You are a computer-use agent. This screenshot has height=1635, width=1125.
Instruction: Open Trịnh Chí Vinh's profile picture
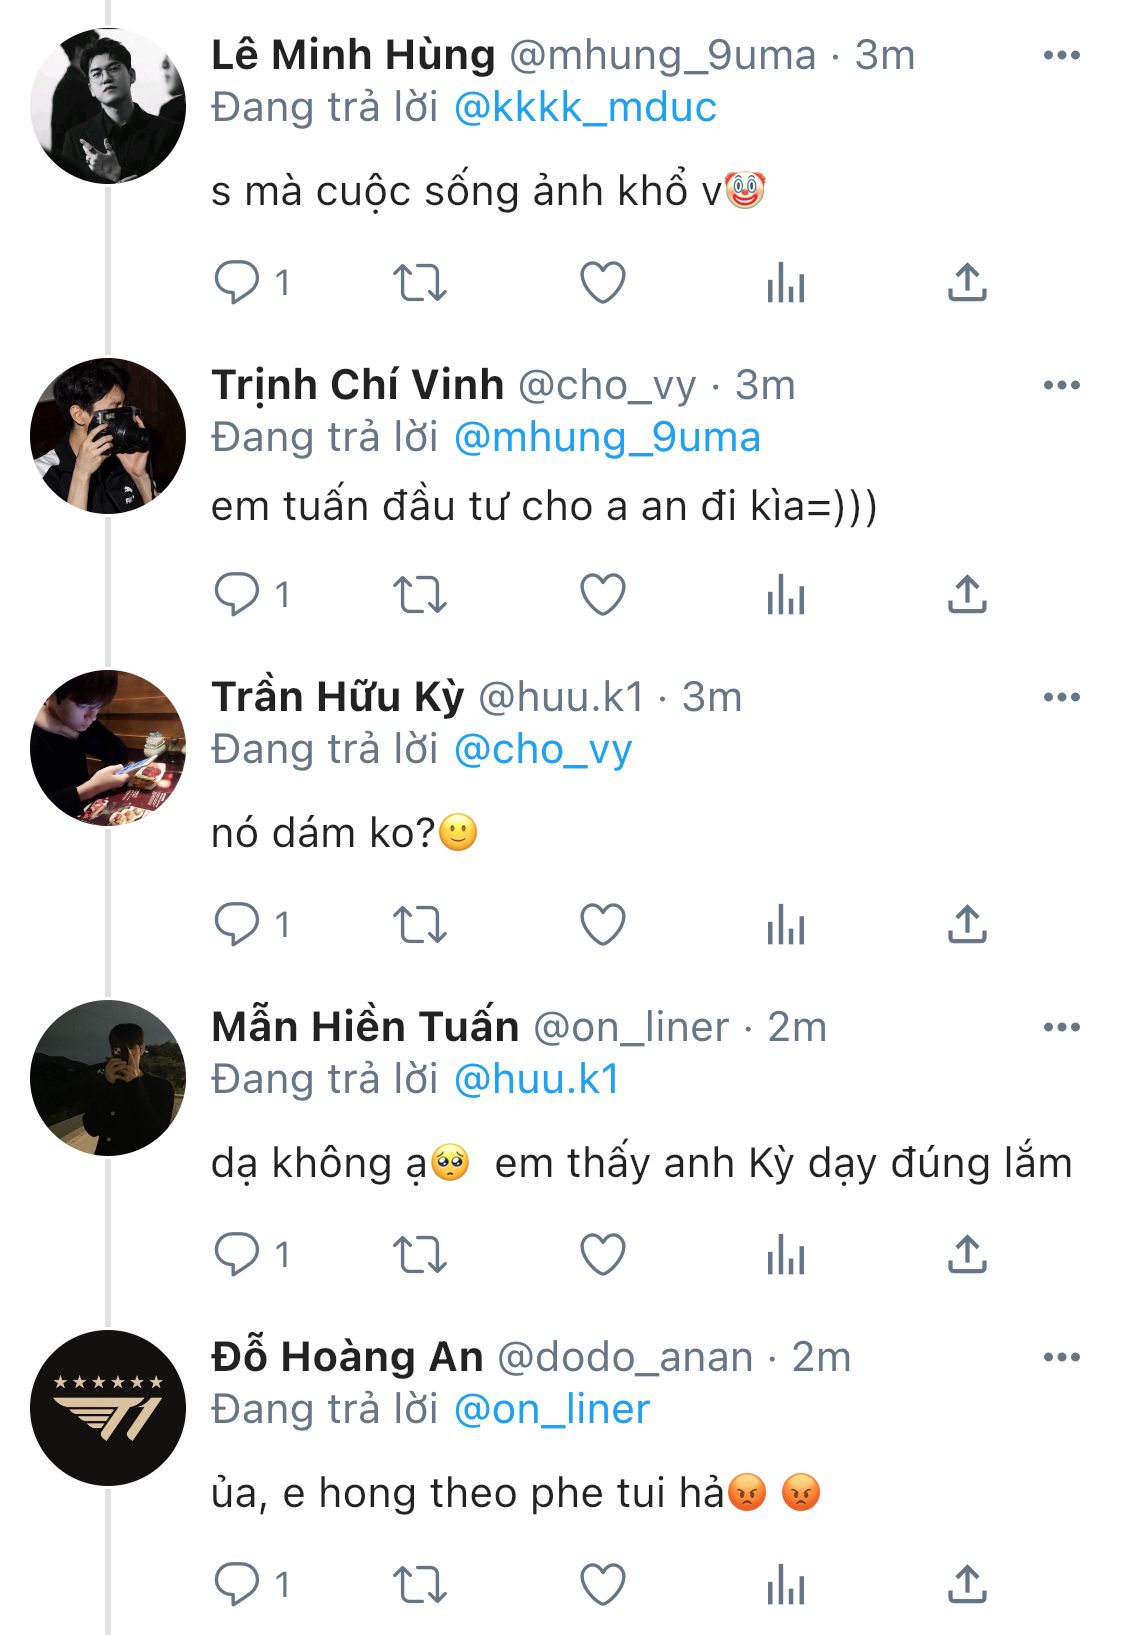108,436
